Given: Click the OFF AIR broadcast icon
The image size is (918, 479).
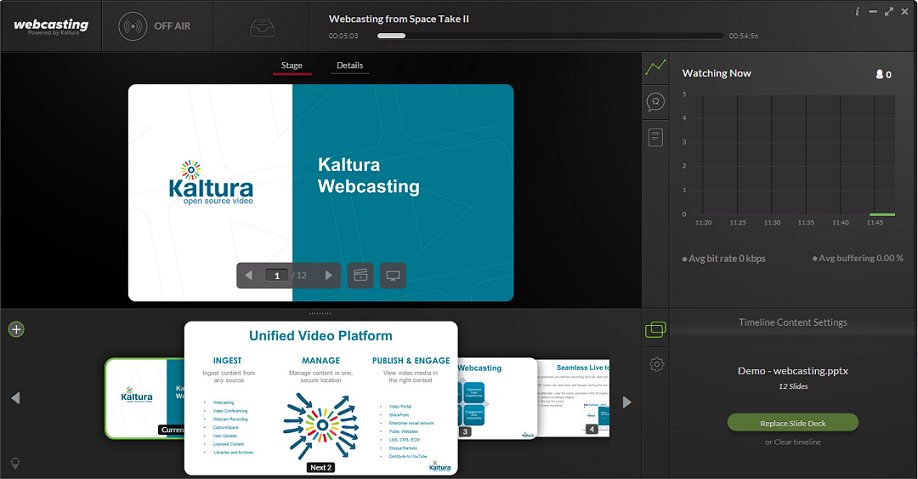Looking at the screenshot, I should pos(132,26).
